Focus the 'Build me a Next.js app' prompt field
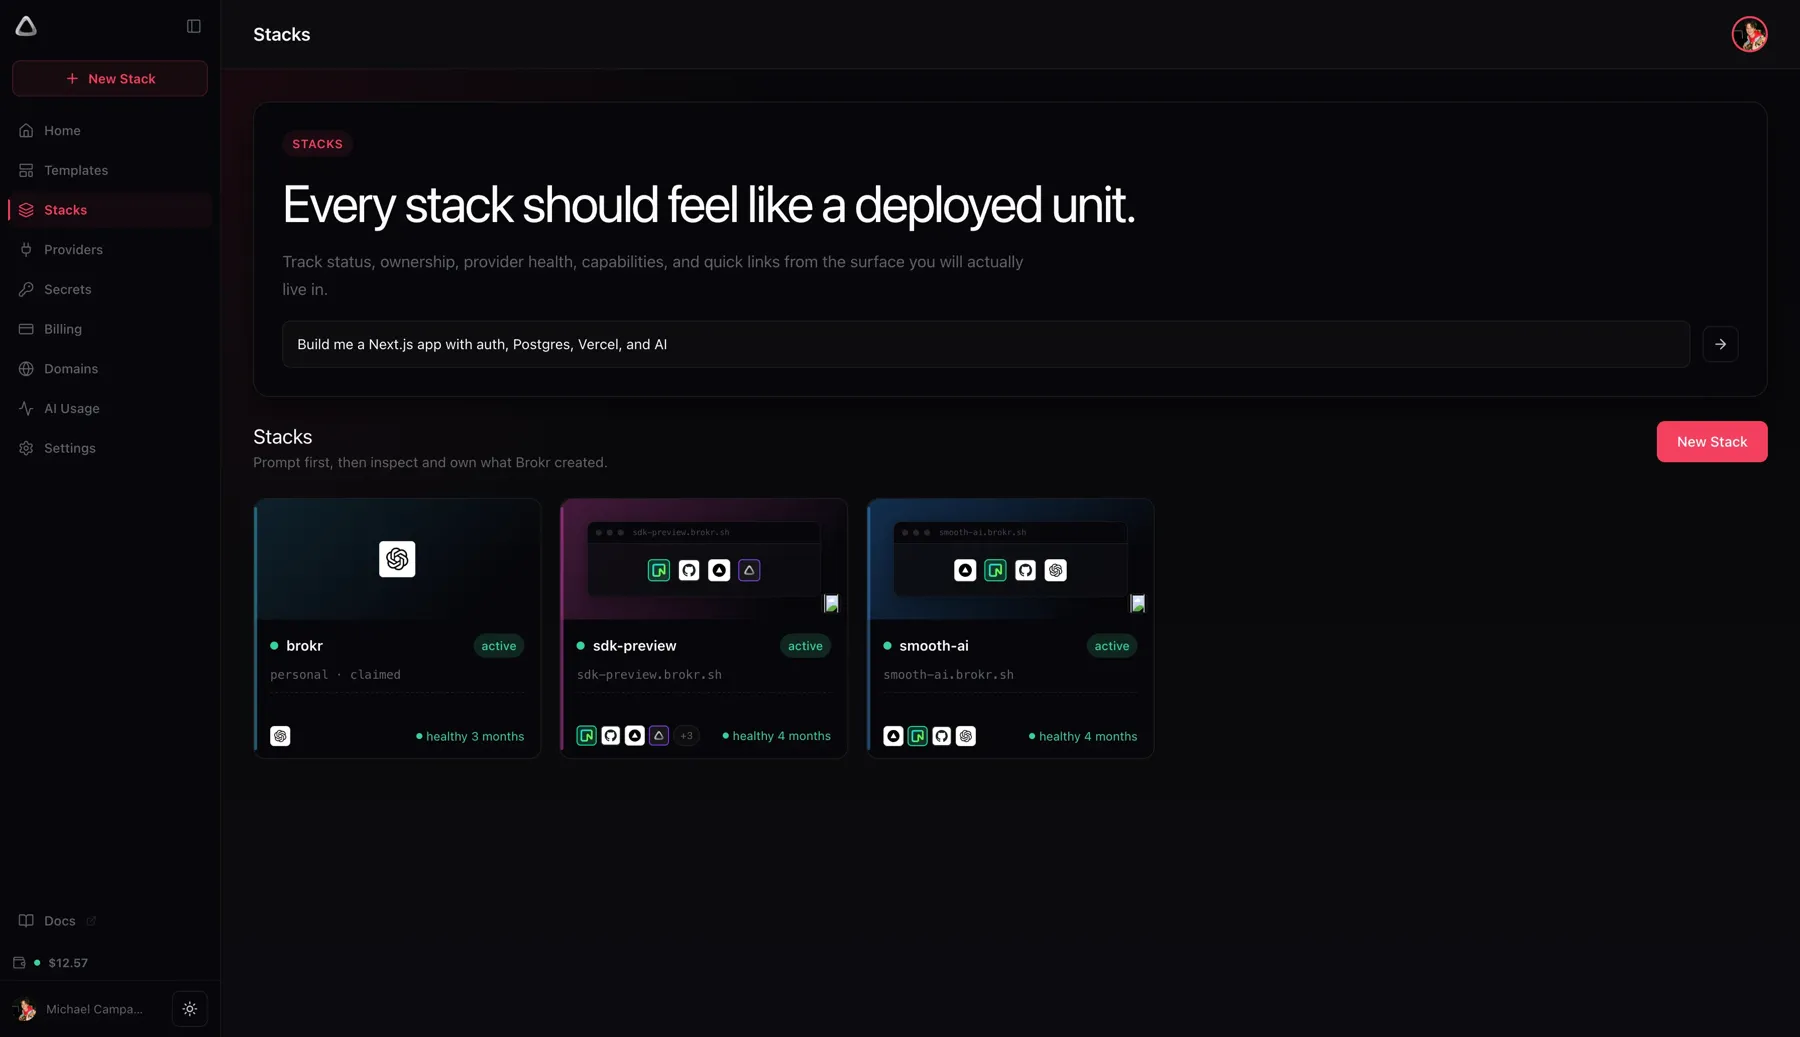Screen dimensions: 1800x1037 click(x=985, y=344)
